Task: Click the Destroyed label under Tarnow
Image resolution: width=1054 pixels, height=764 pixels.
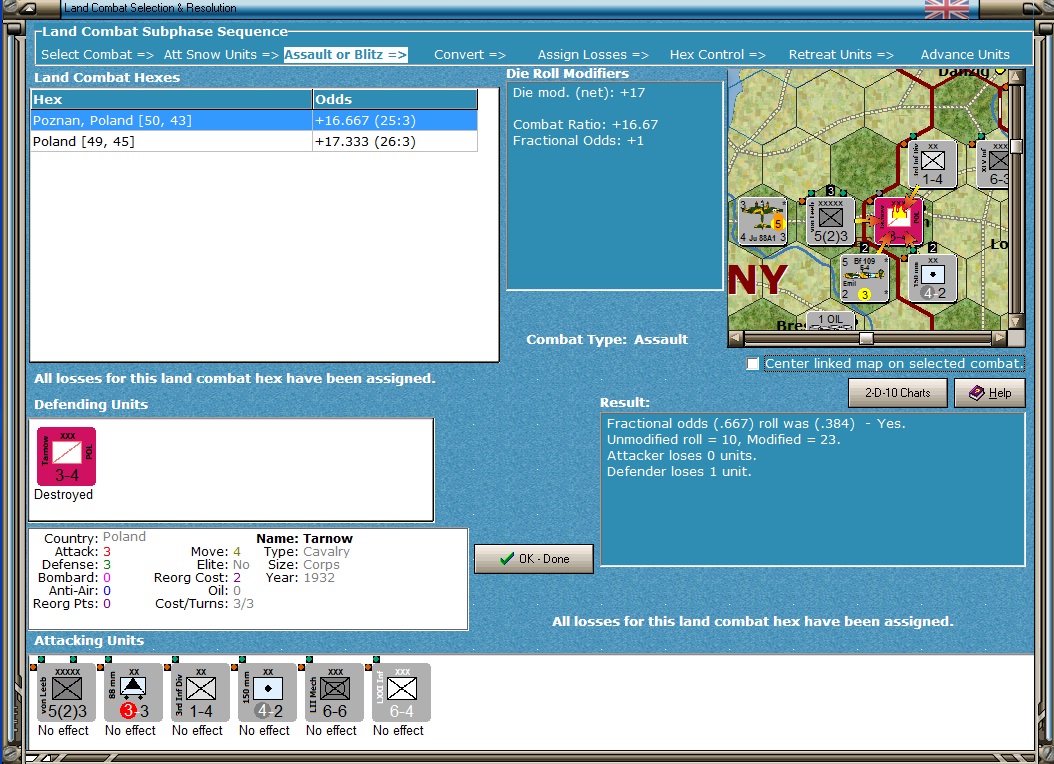Action: point(63,495)
